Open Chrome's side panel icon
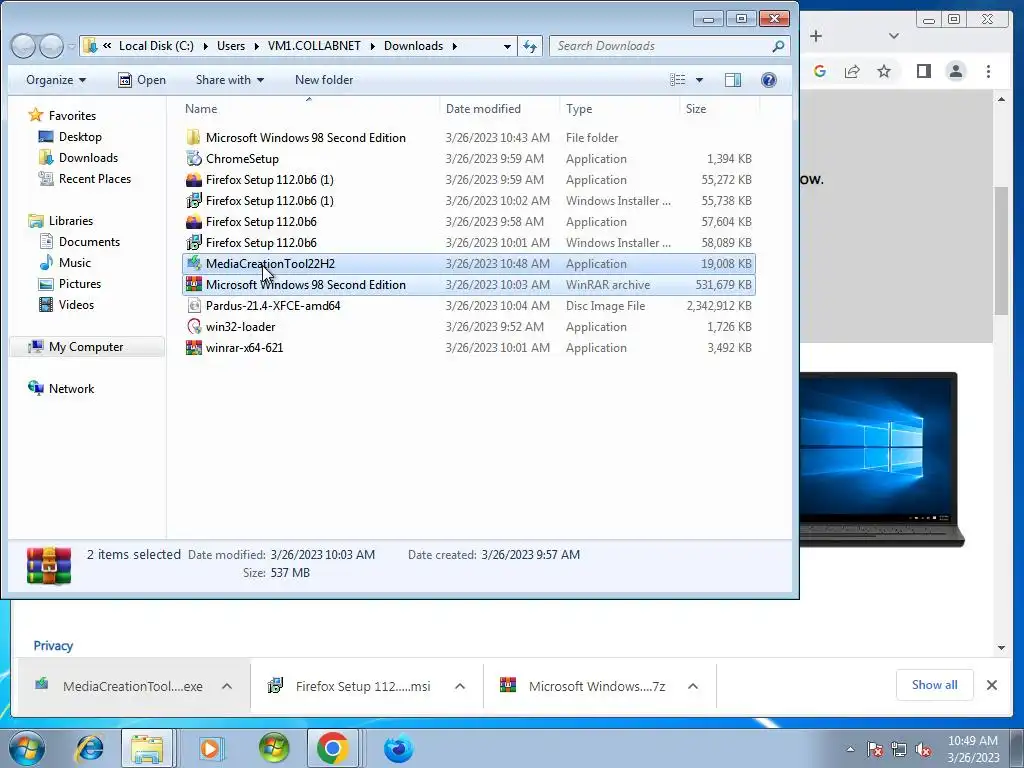1024x768 pixels. click(923, 71)
